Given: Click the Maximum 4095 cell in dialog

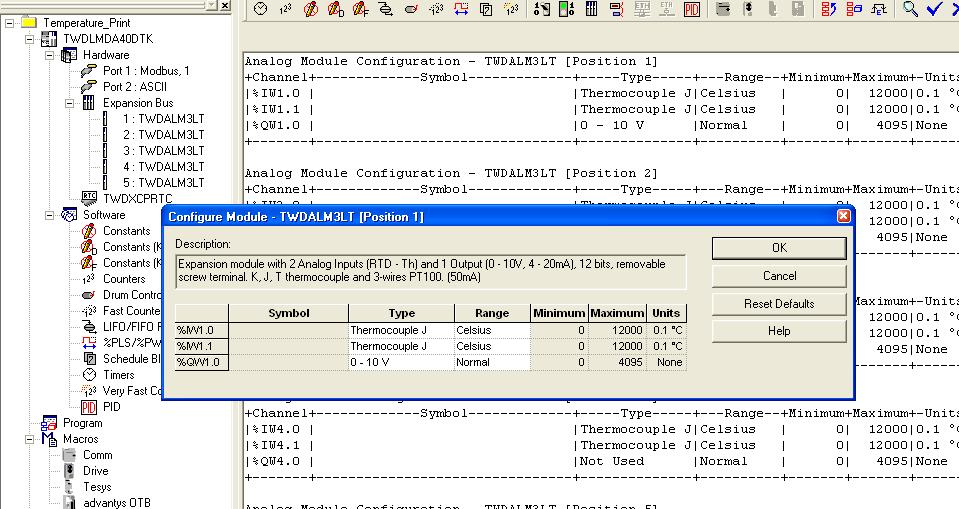Looking at the screenshot, I should click(617, 362).
